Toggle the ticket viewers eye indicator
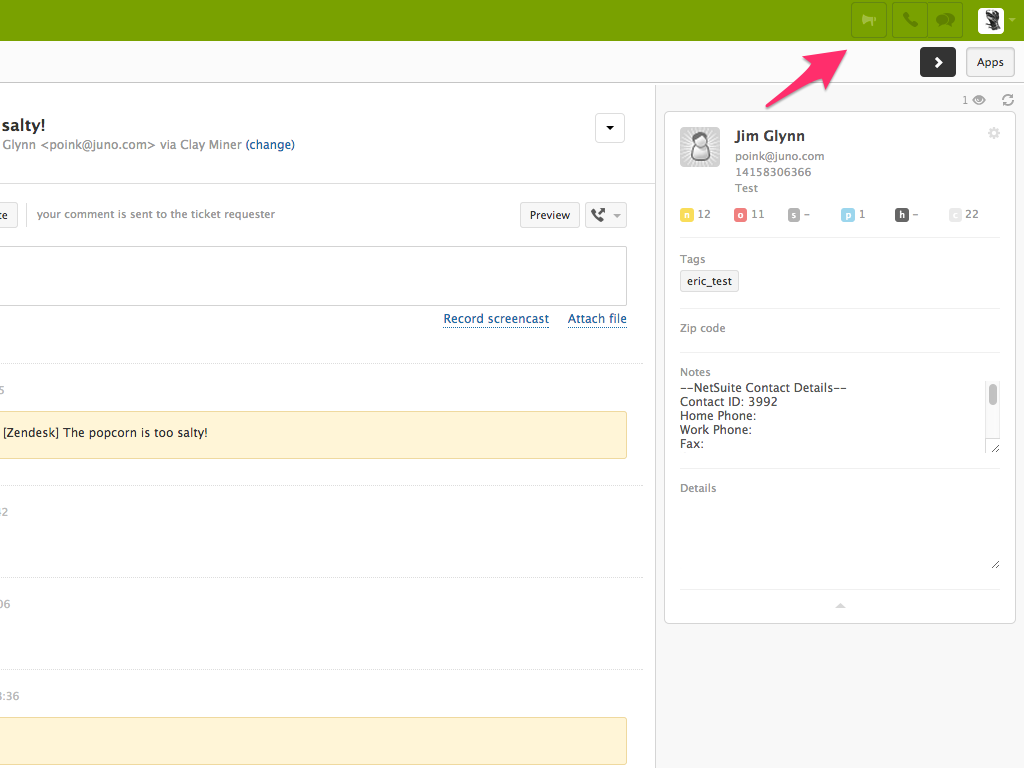Viewport: 1024px width, 768px height. pyautogui.click(x=977, y=99)
